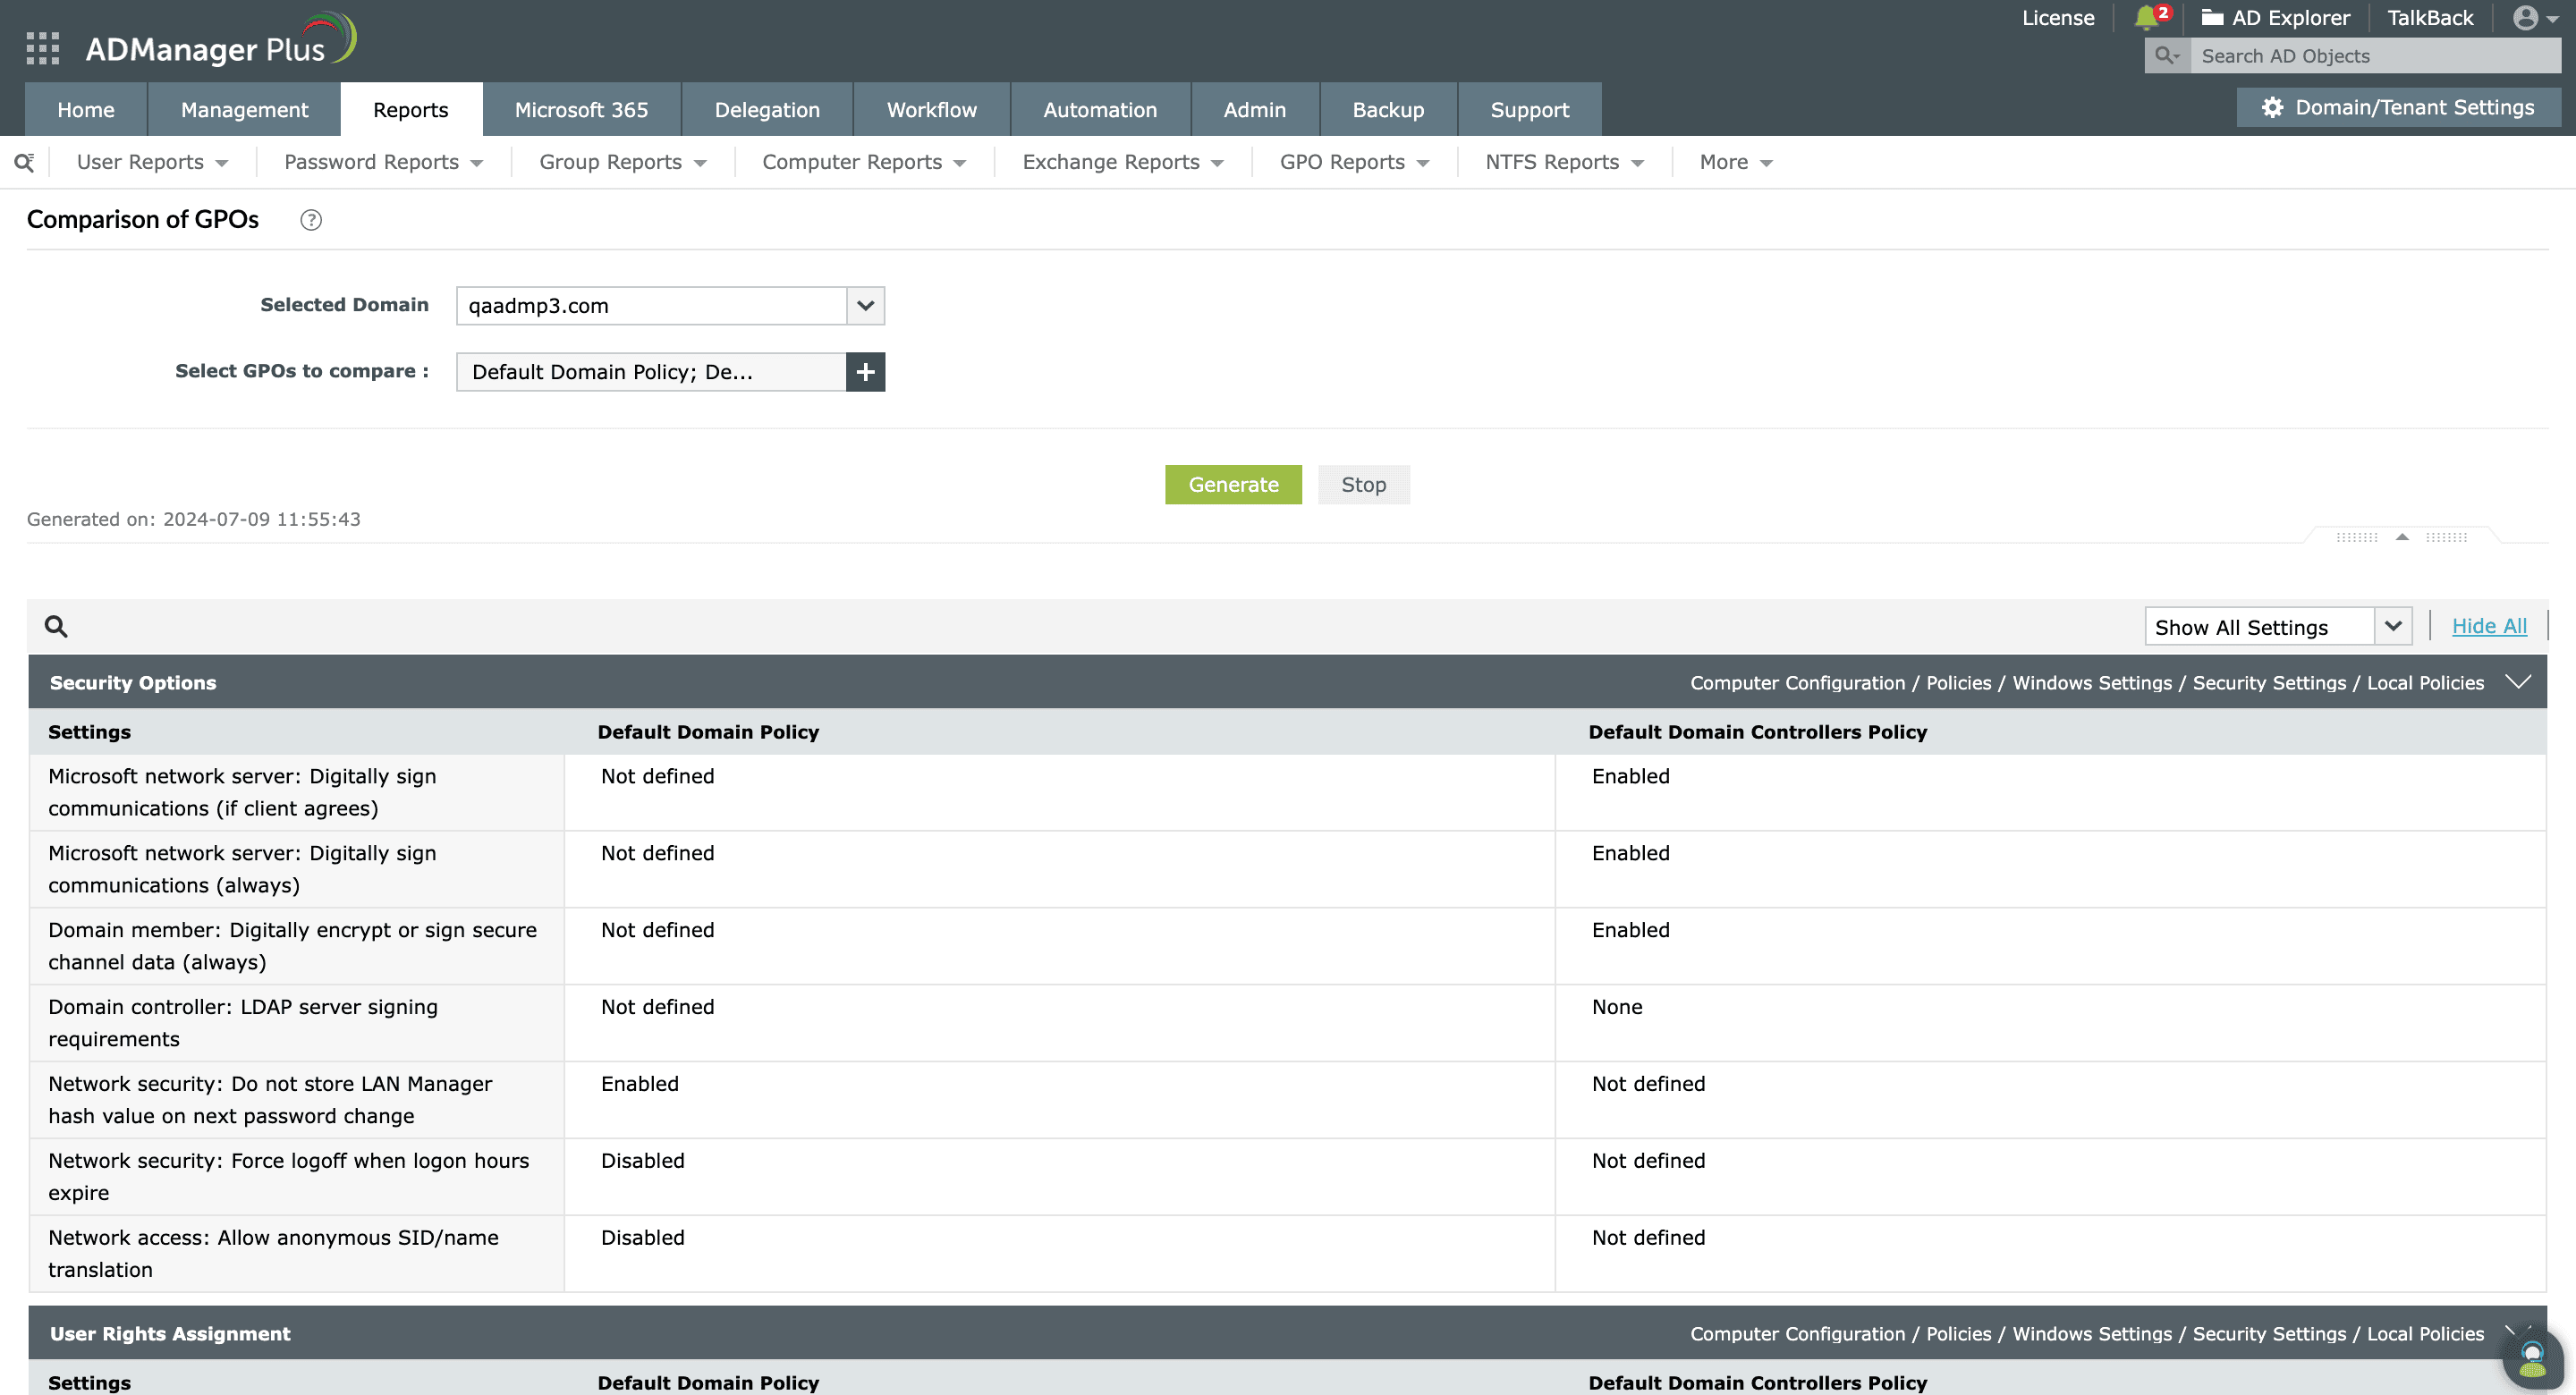Viewport: 2576px width, 1395px height.
Task: Click the results table search magnifier icon
Action: (56, 627)
